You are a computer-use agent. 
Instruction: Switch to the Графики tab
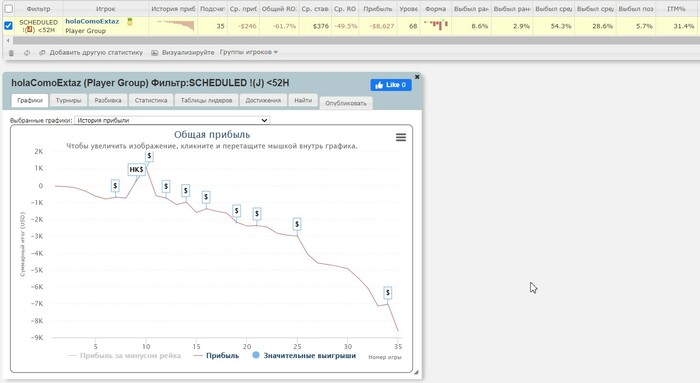tap(30, 100)
